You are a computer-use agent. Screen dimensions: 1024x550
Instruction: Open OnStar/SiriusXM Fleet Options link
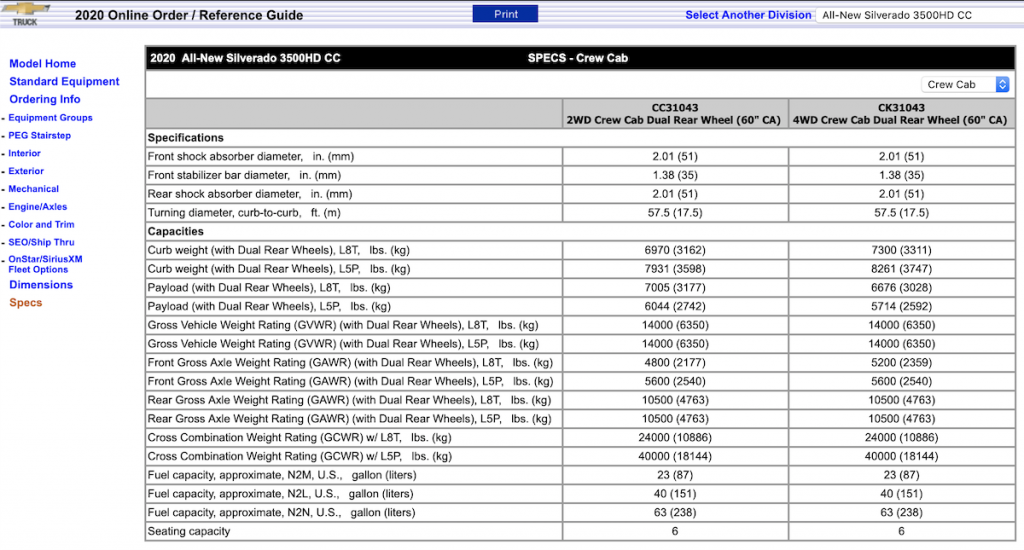tap(45, 264)
